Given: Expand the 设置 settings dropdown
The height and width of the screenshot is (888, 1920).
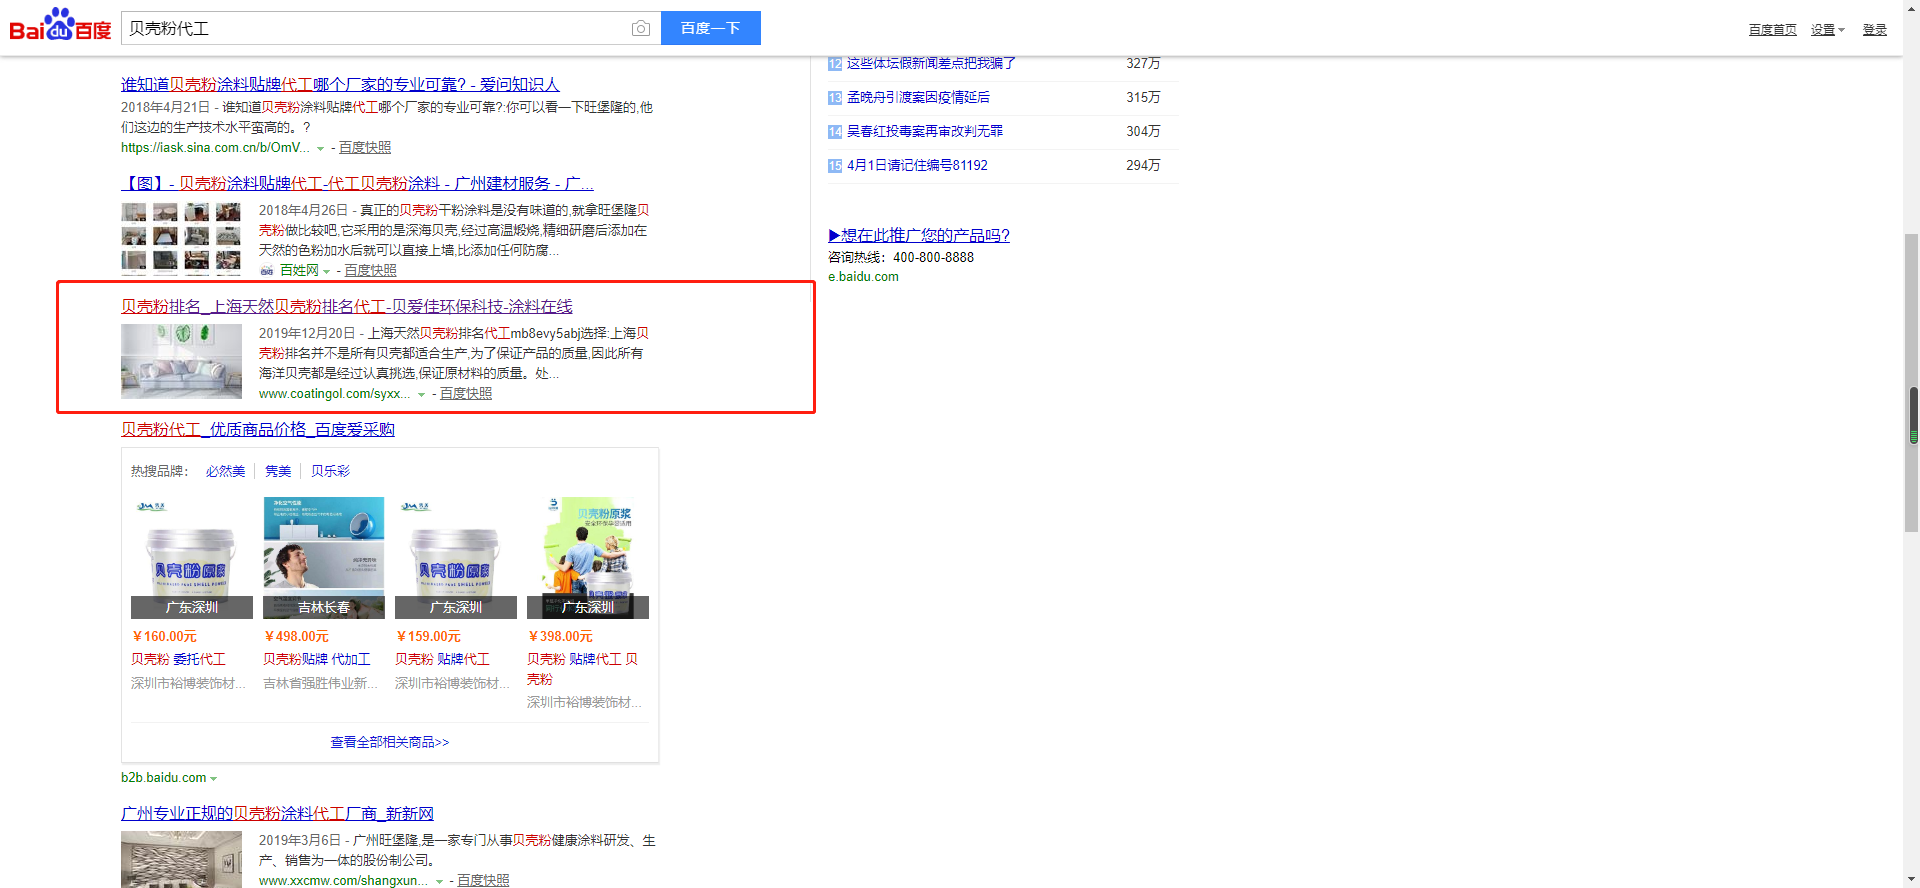Looking at the screenshot, I should pos(1827,30).
